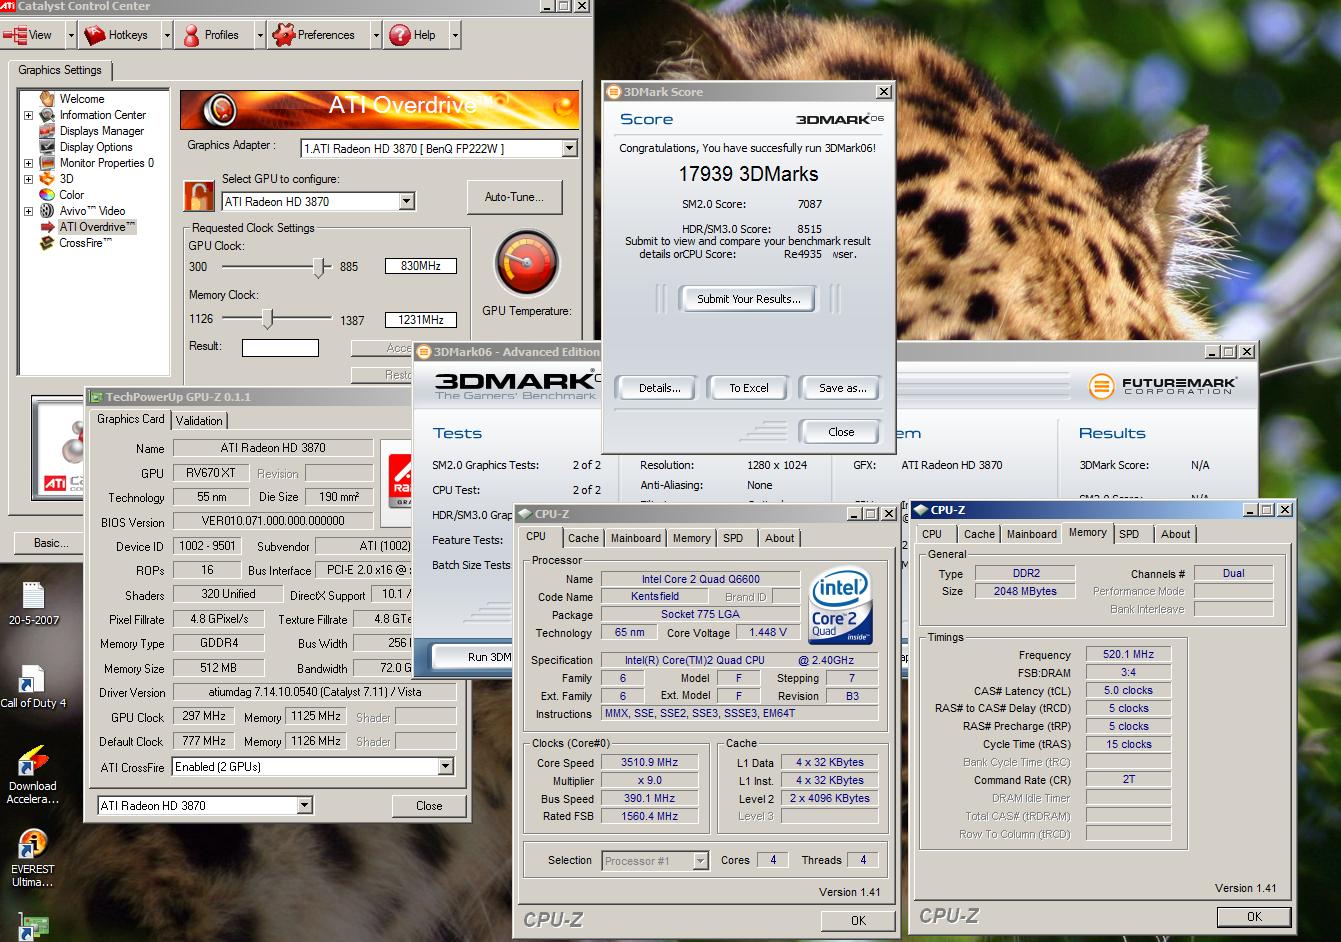The height and width of the screenshot is (942, 1341).
Task: Click Close button in GPU-Z
Action: pos(429,805)
